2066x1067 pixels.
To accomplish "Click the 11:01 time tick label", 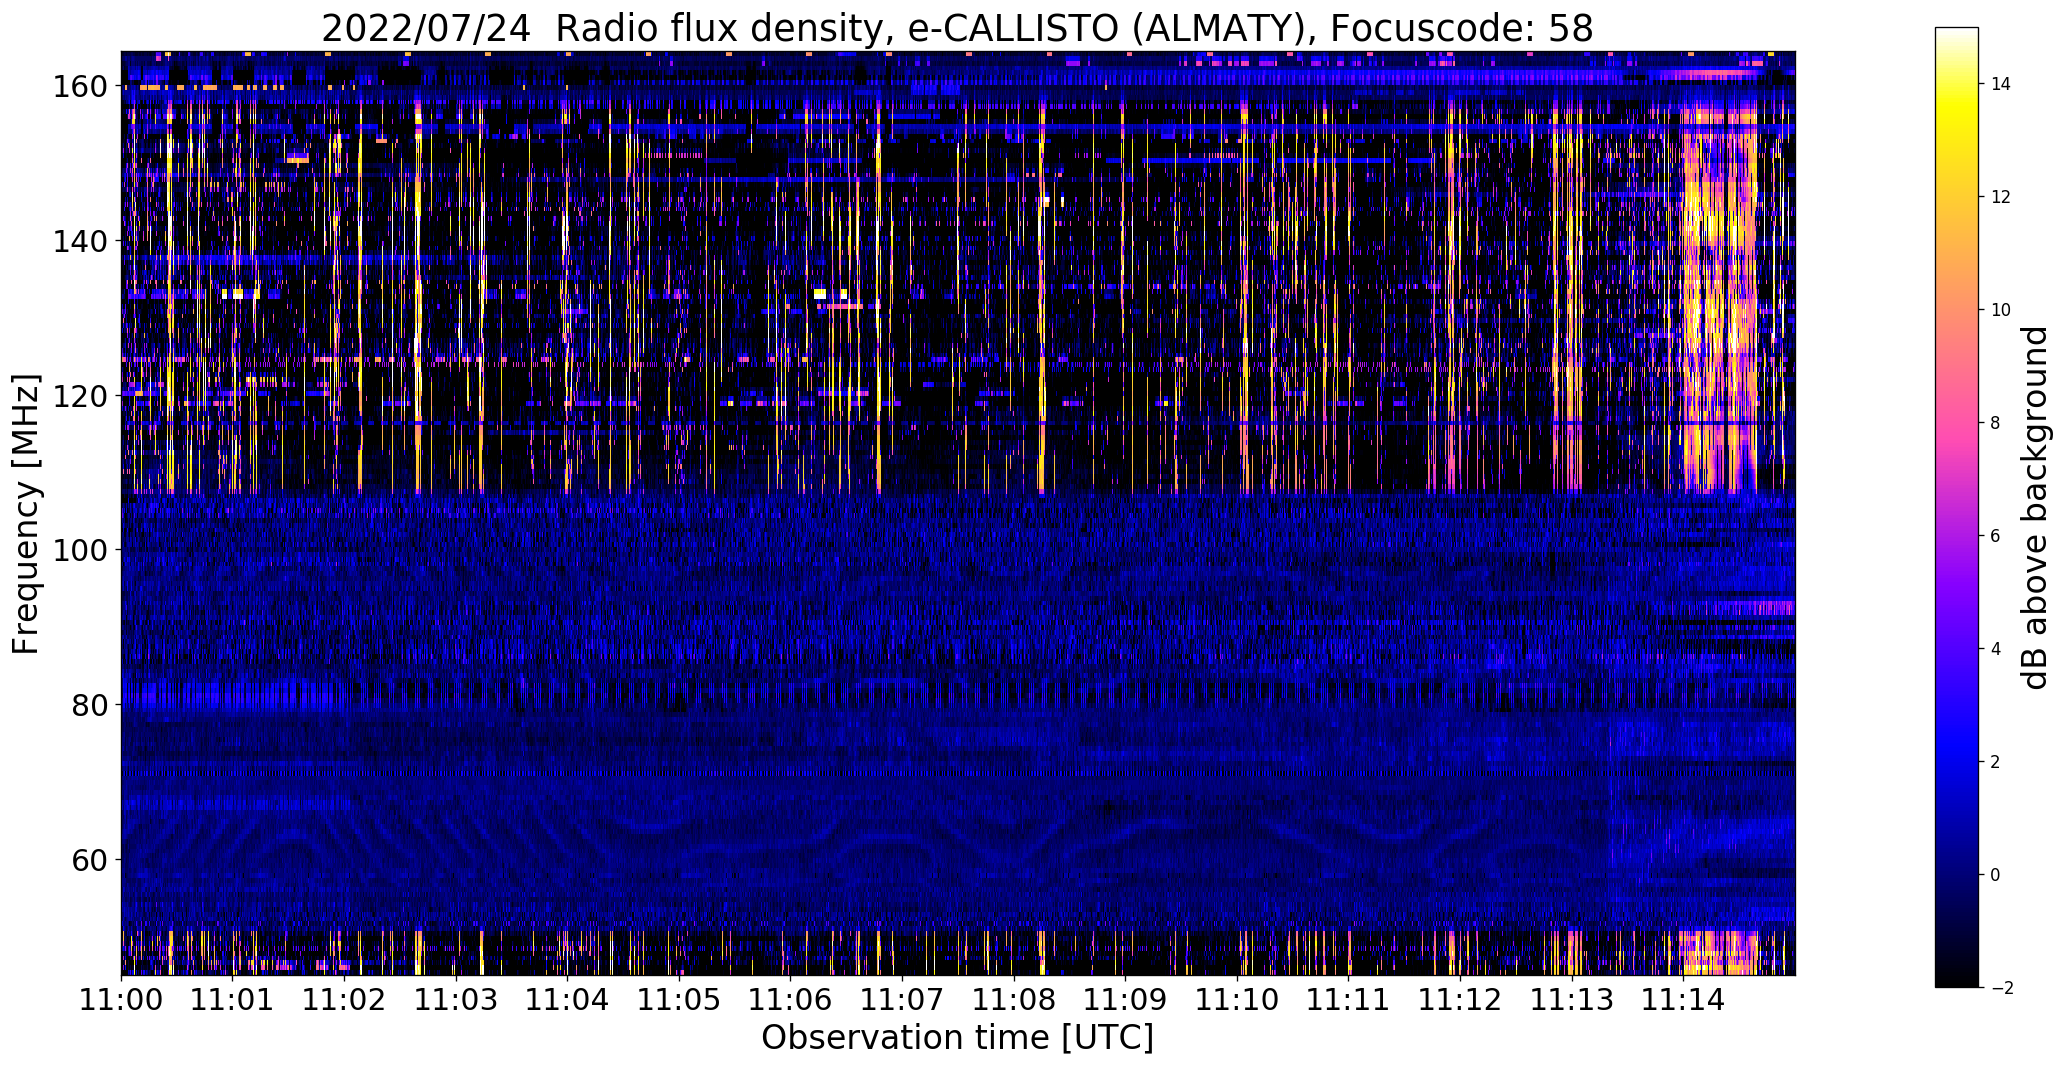I will click(233, 999).
